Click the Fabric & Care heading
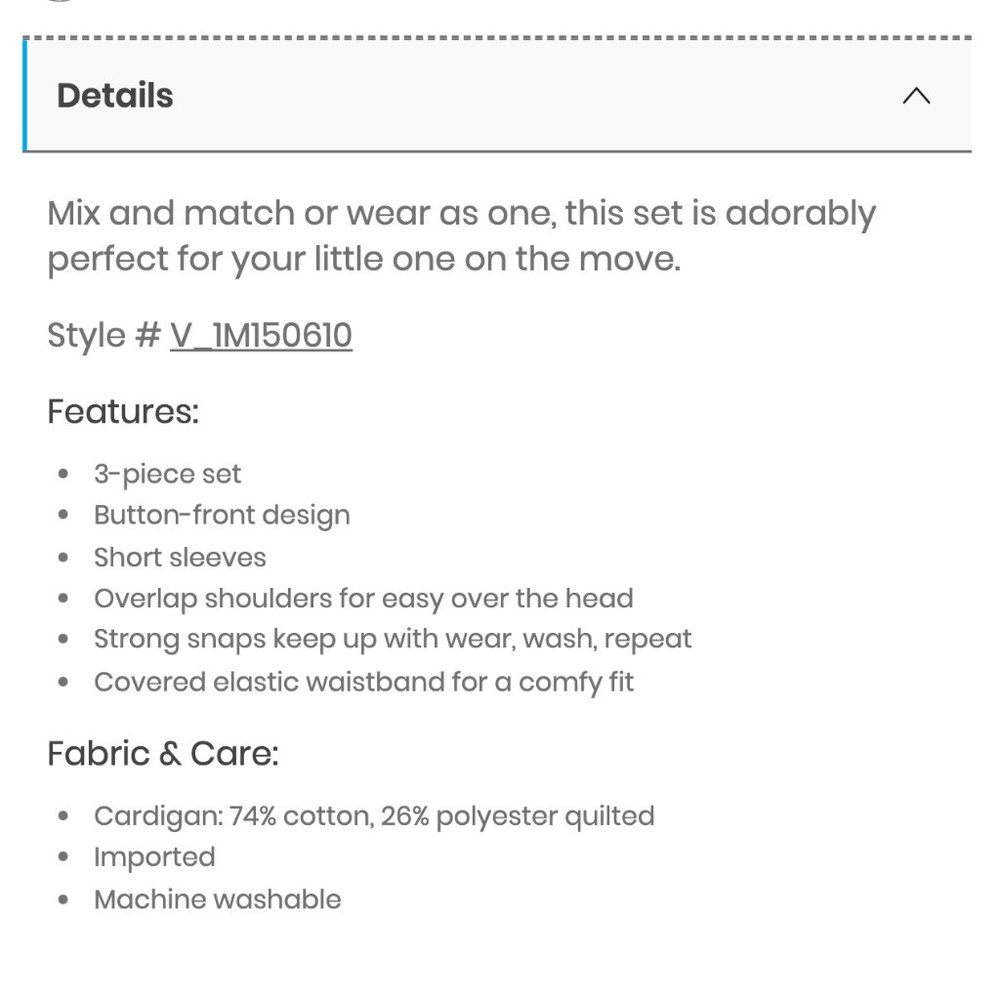1000x1000 pixels. [x=163, y=753]
